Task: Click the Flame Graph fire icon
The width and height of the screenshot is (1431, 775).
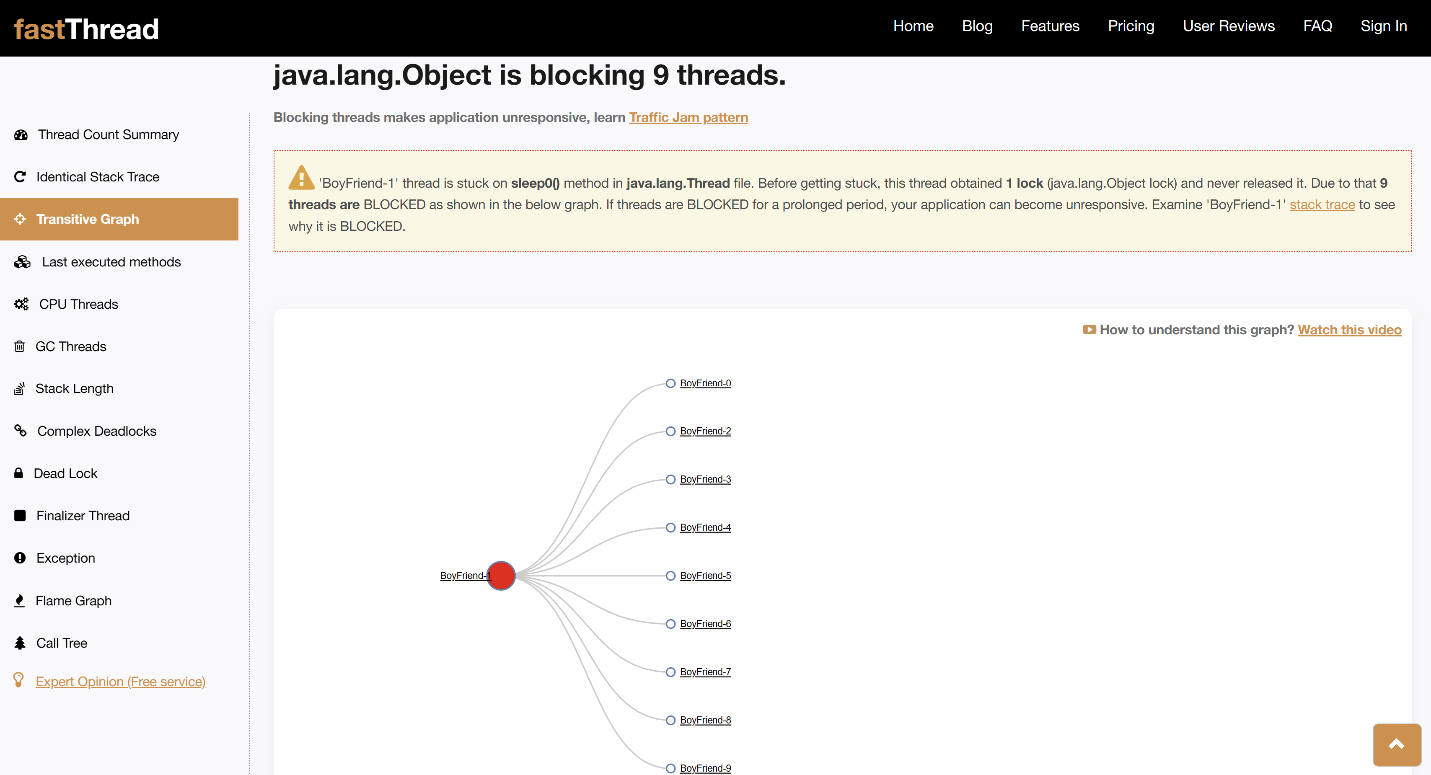Action: tap(20, 601)
